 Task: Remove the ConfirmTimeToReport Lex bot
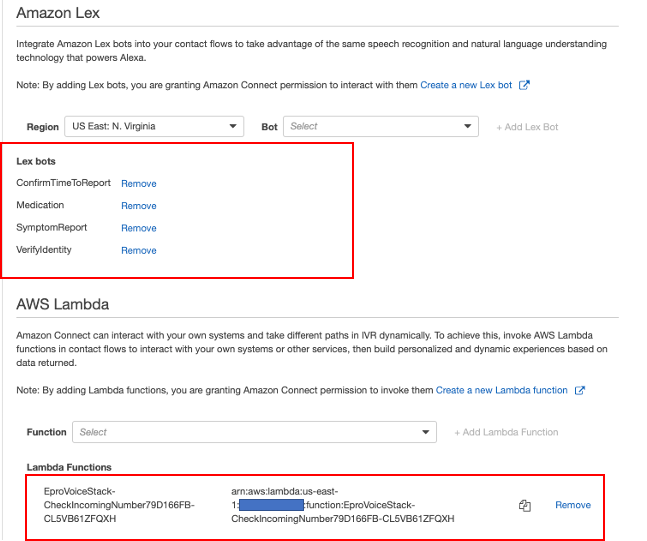[x=139, y=184]
